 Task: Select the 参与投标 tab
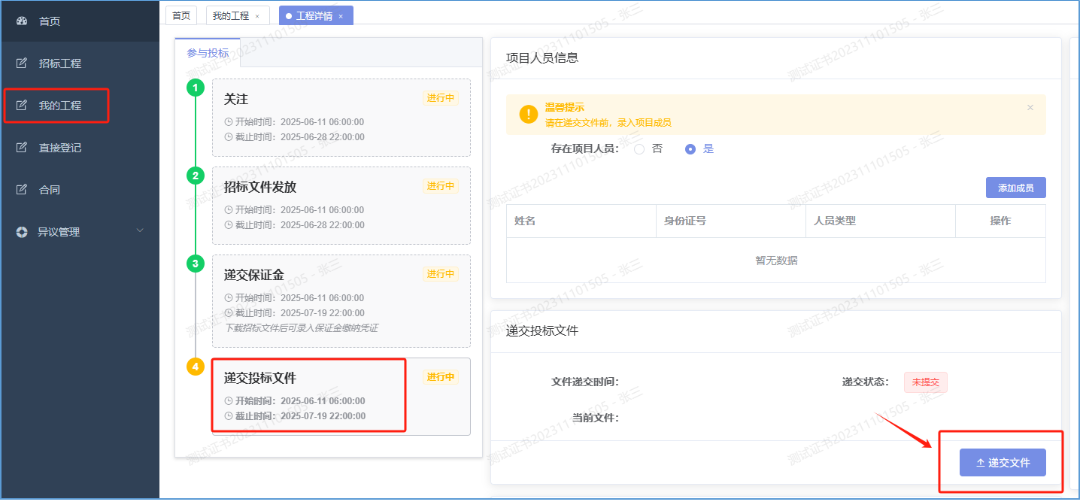coord(208,52)
